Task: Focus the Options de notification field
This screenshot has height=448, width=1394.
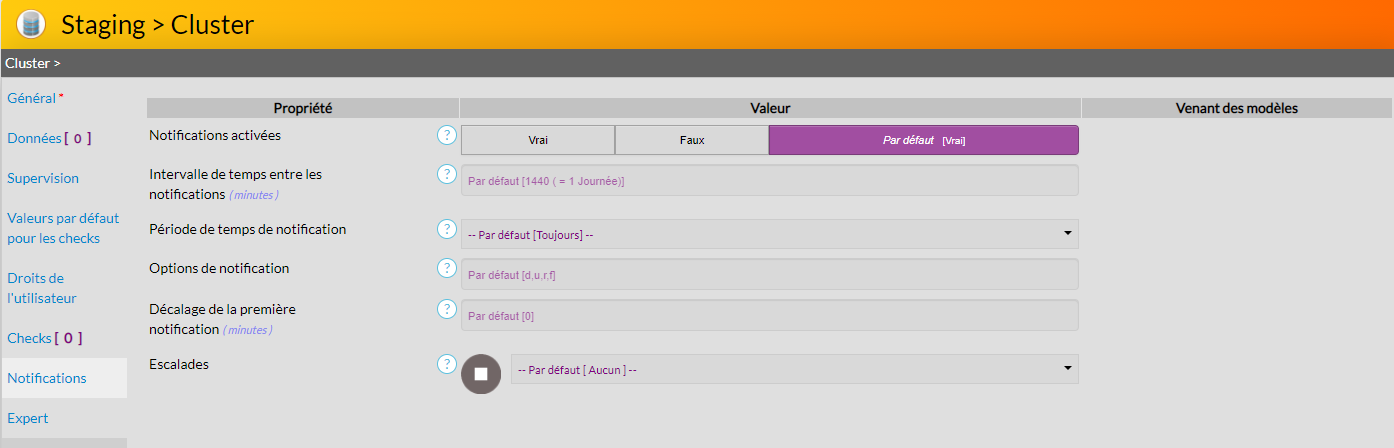Action: [x=769, y=274]
